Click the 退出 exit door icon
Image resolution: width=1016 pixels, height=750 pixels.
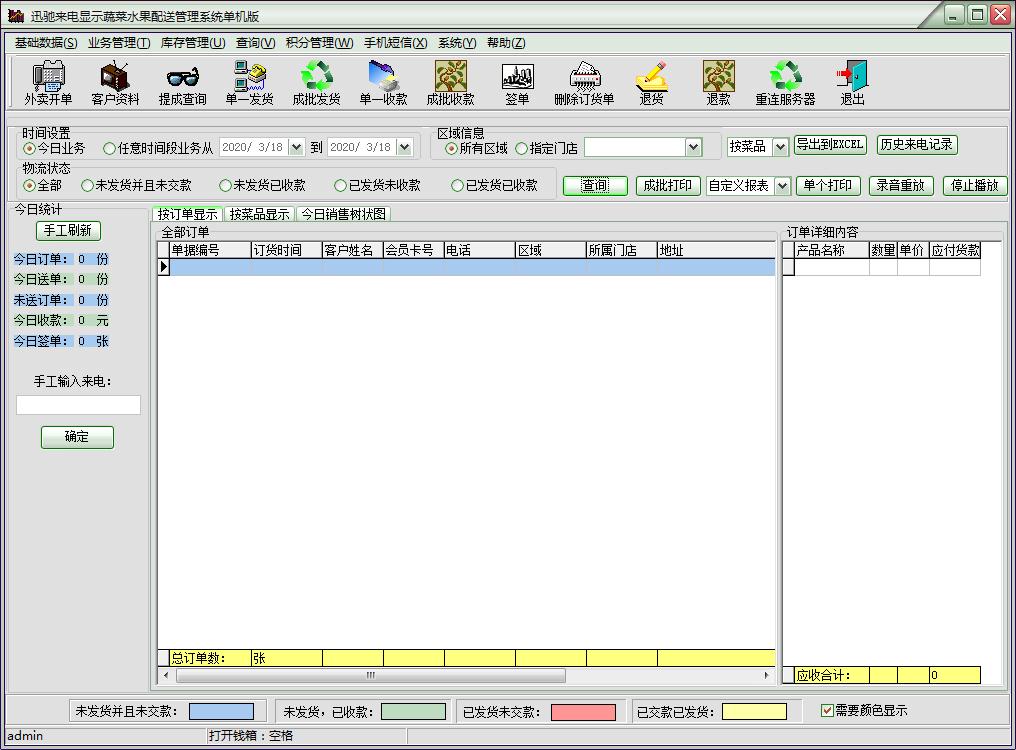click(853, 83)
